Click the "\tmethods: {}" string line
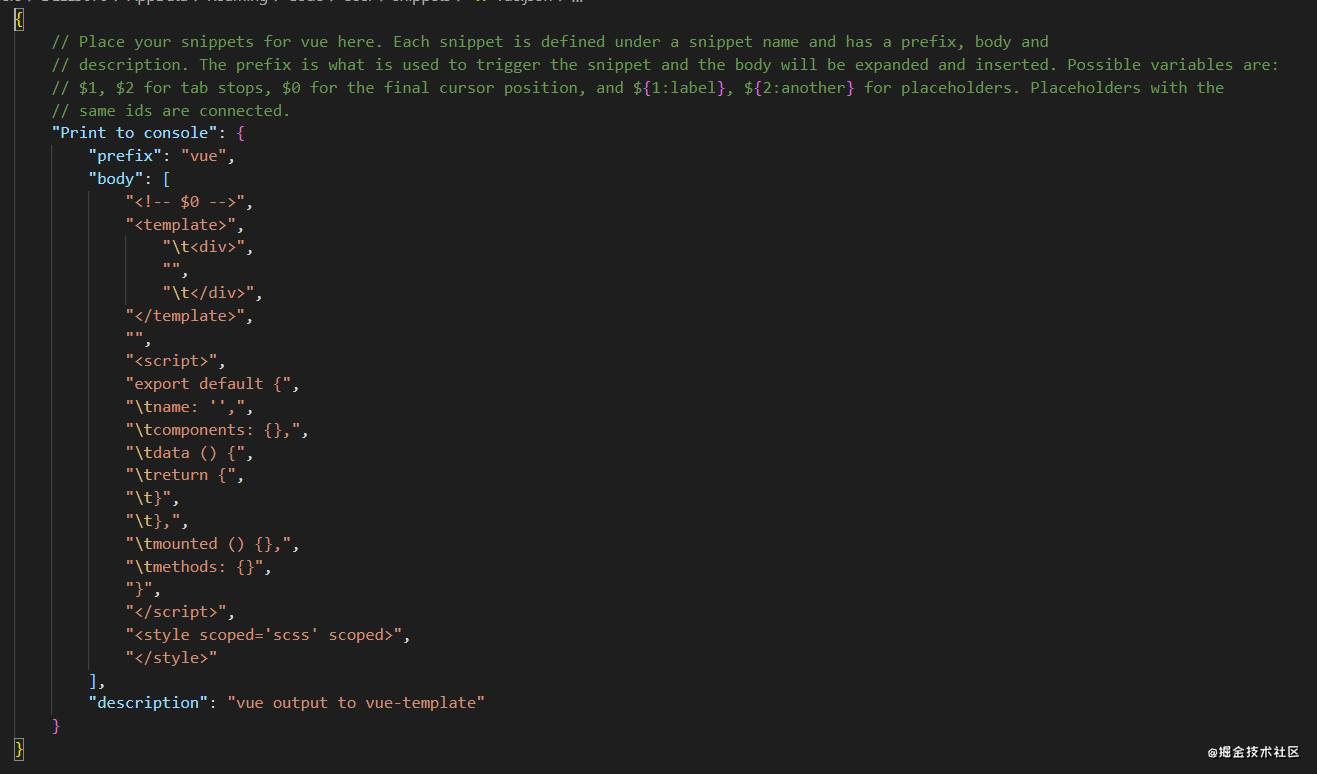 [x=199, y=566]
